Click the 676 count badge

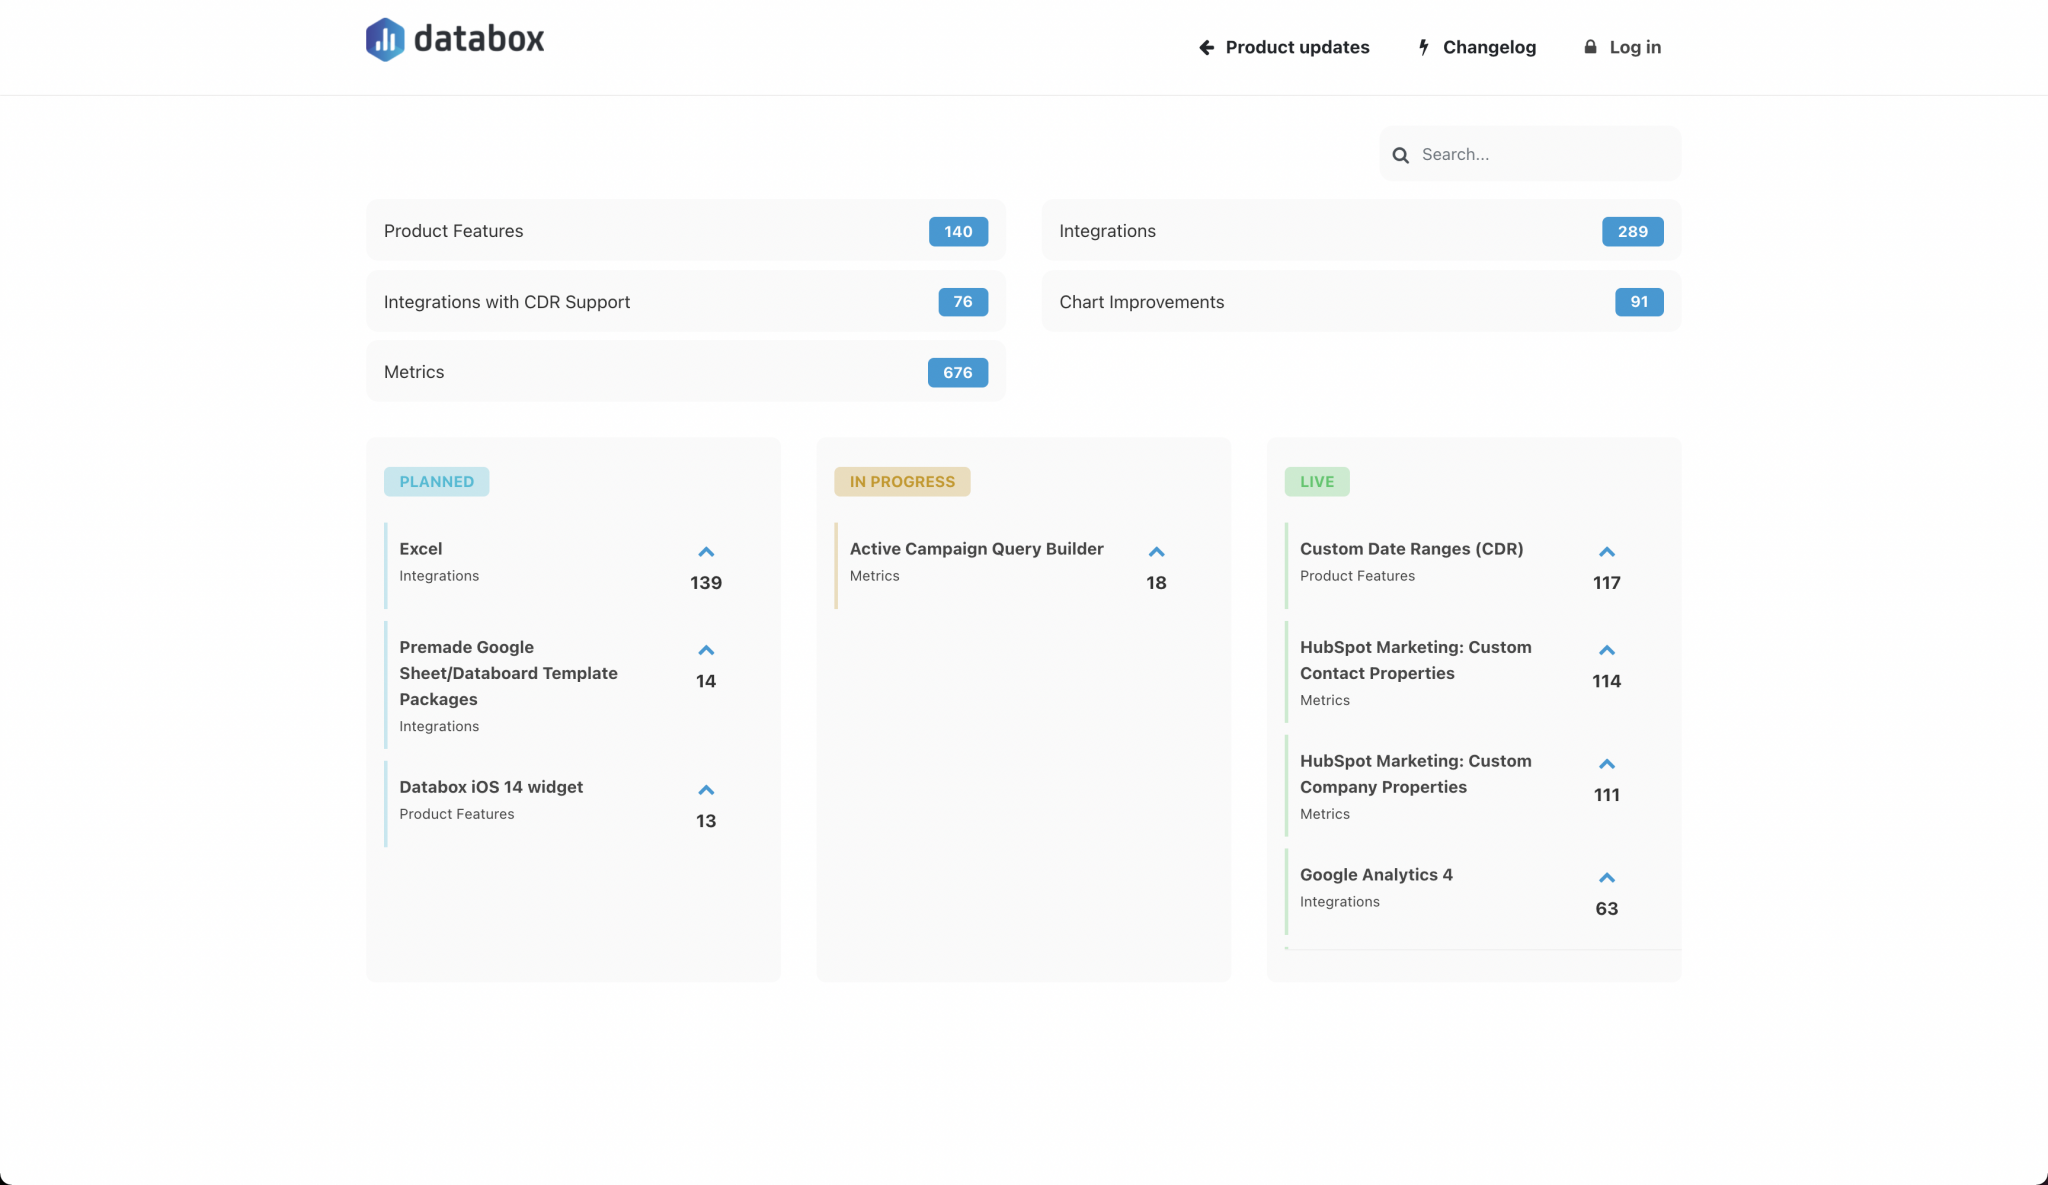coord(957,372)
